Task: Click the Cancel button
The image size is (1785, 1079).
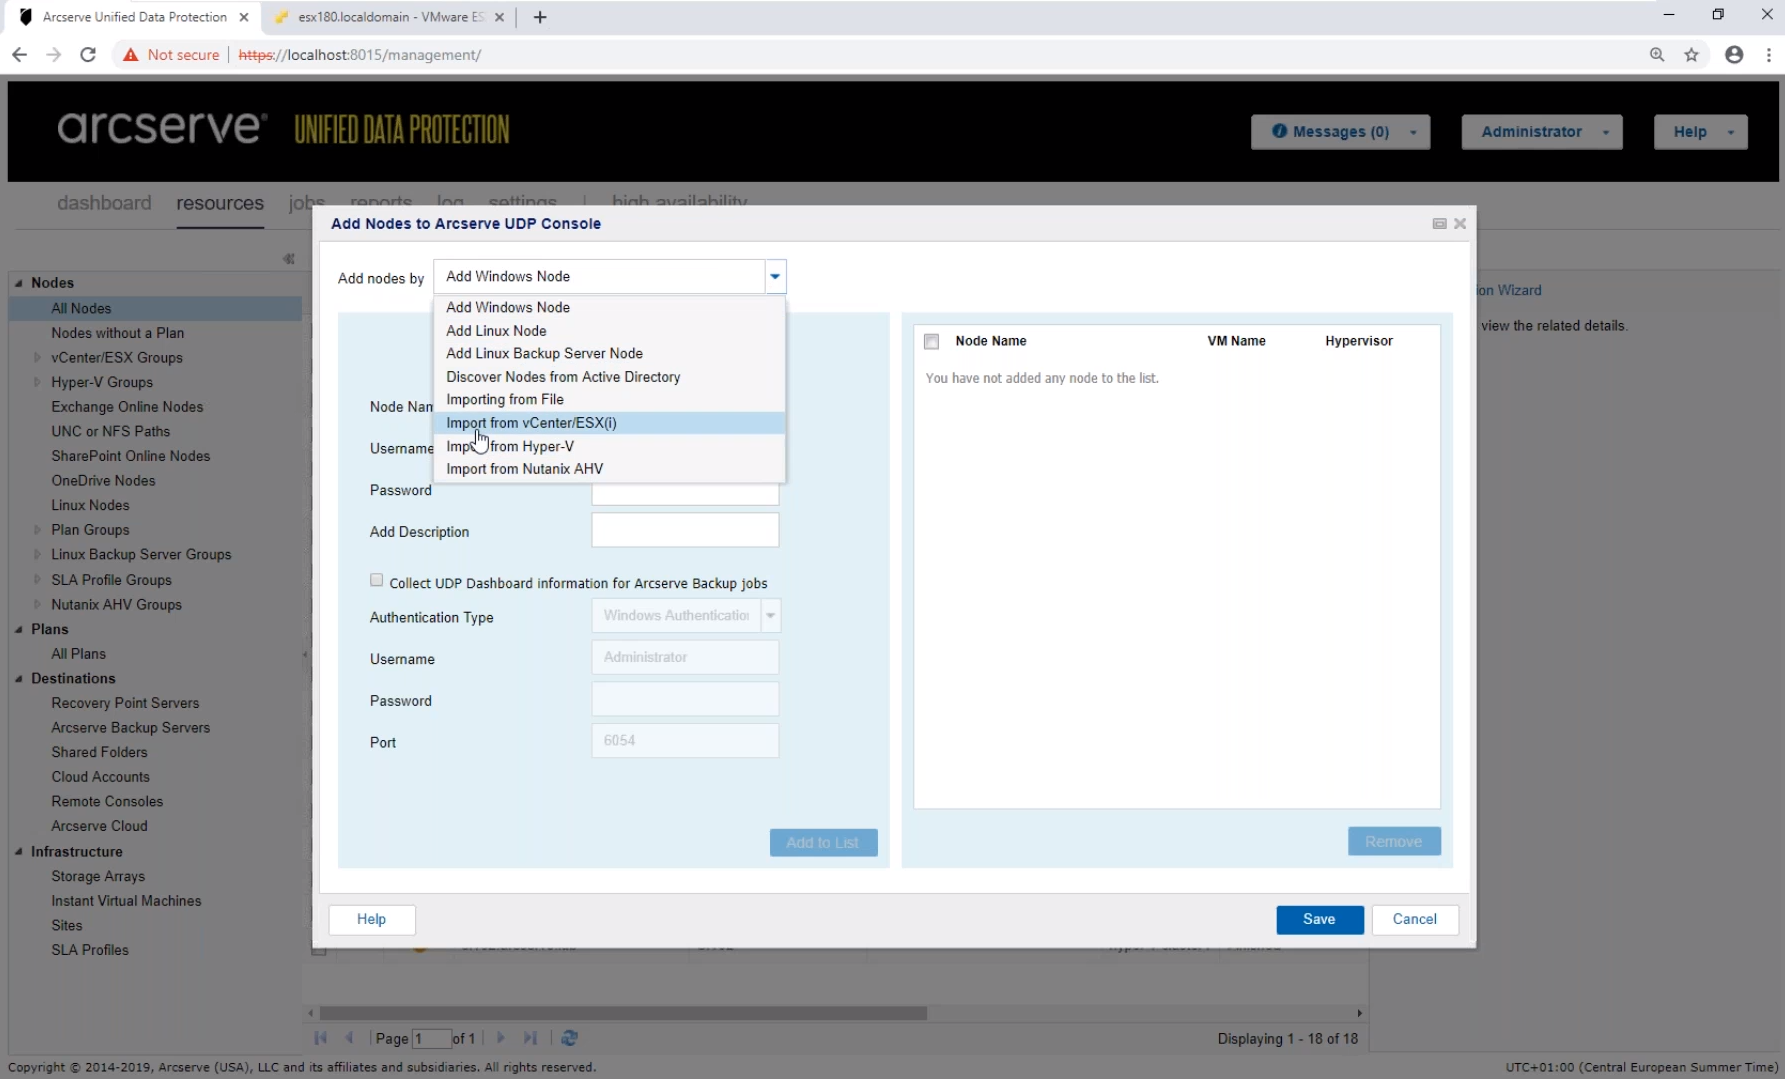Action: (1414, 919)
